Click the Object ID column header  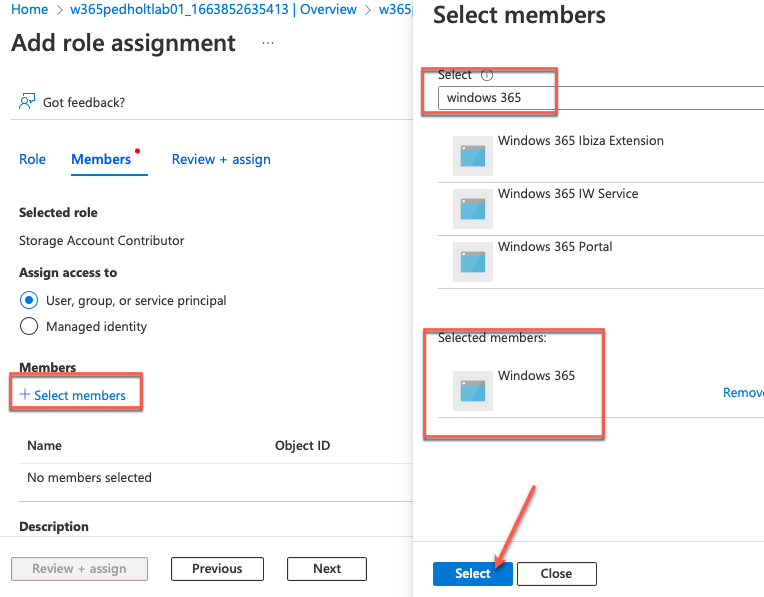point(302,445)
